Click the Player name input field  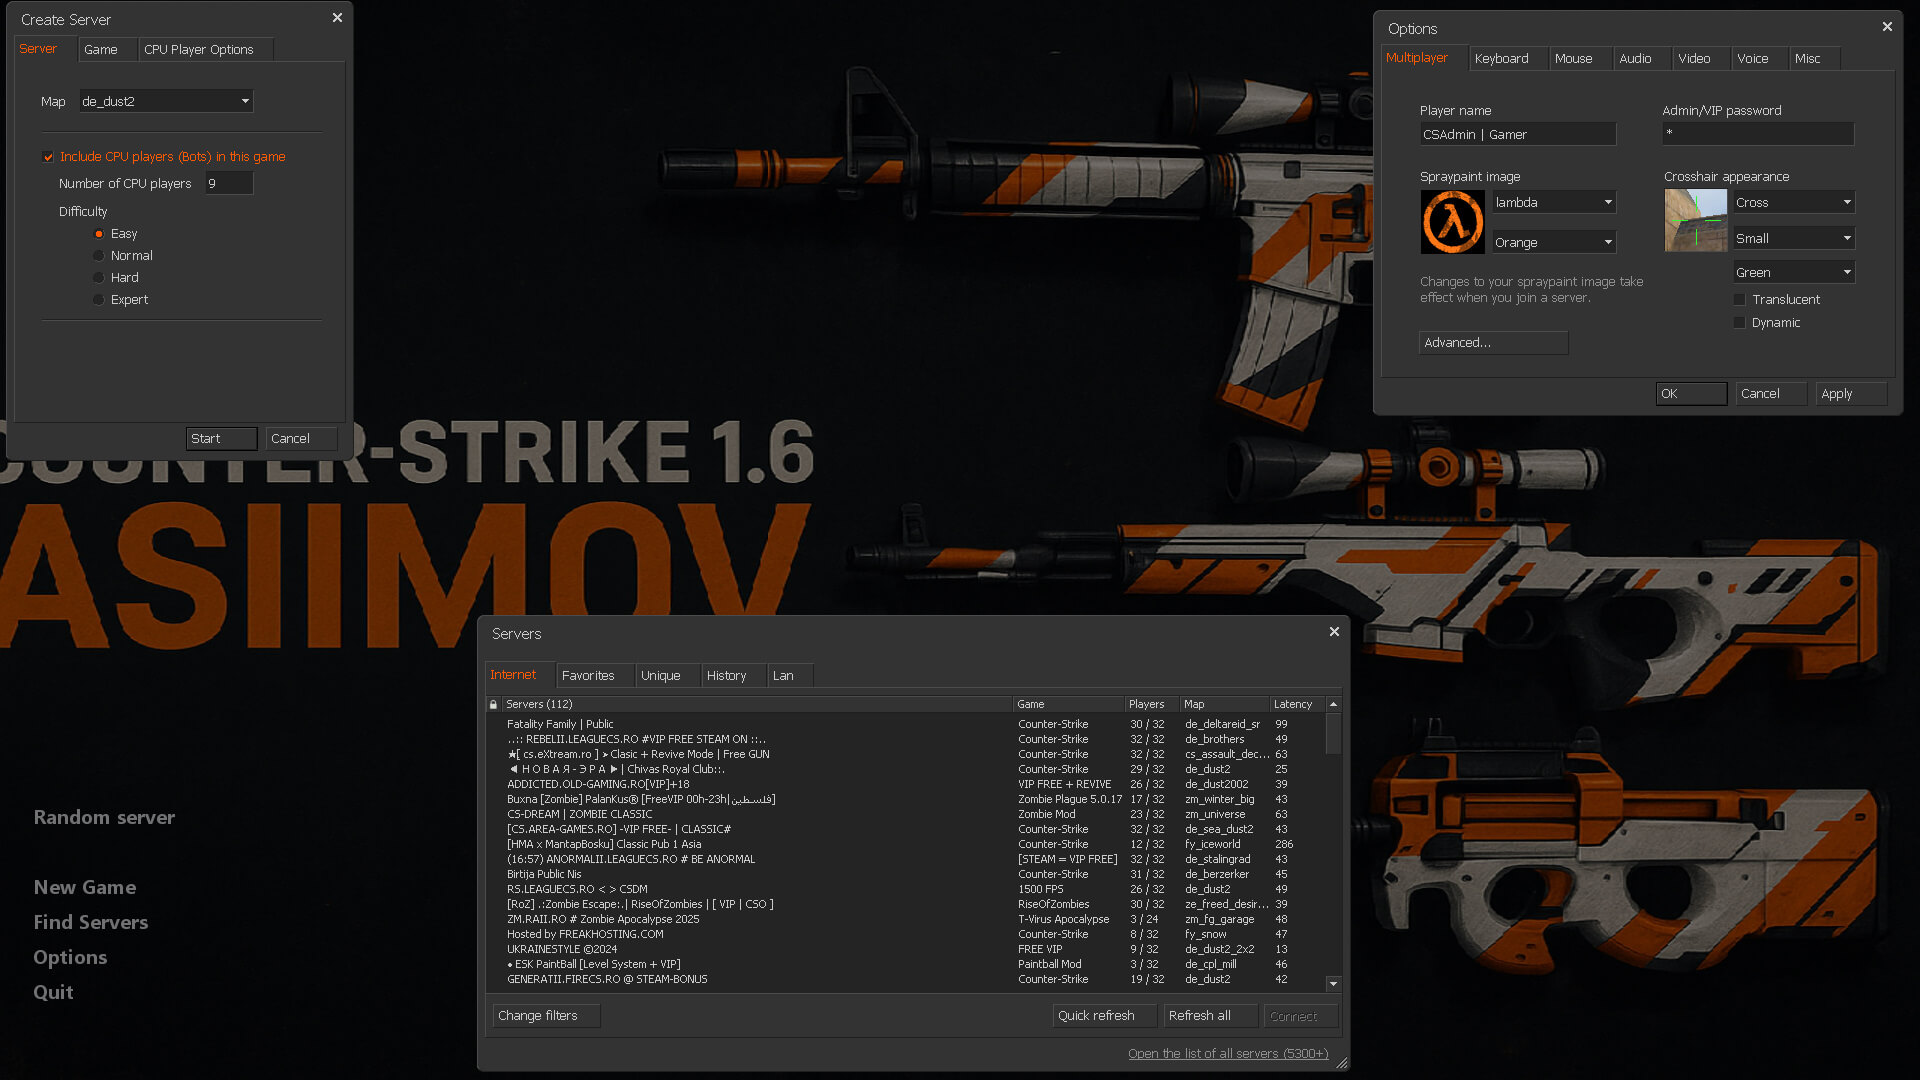1518,134
